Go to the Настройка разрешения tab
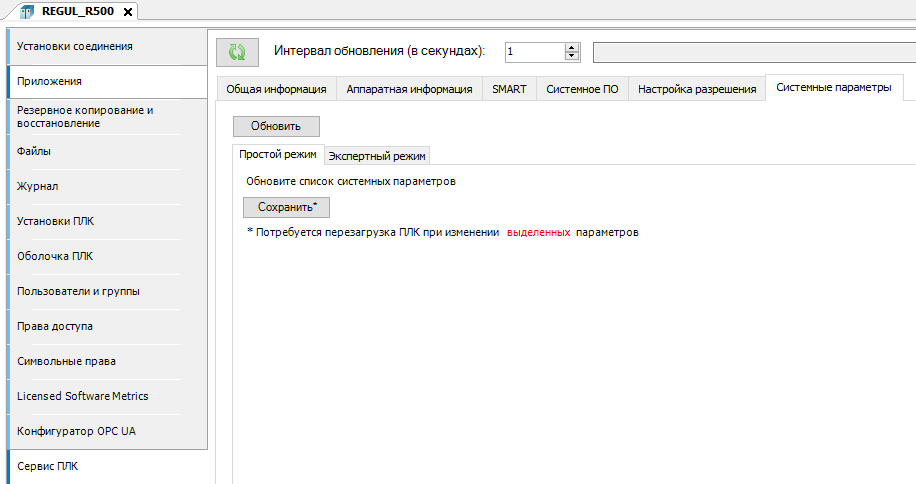Viewport: 916px width, 484px height. point(697,89)
